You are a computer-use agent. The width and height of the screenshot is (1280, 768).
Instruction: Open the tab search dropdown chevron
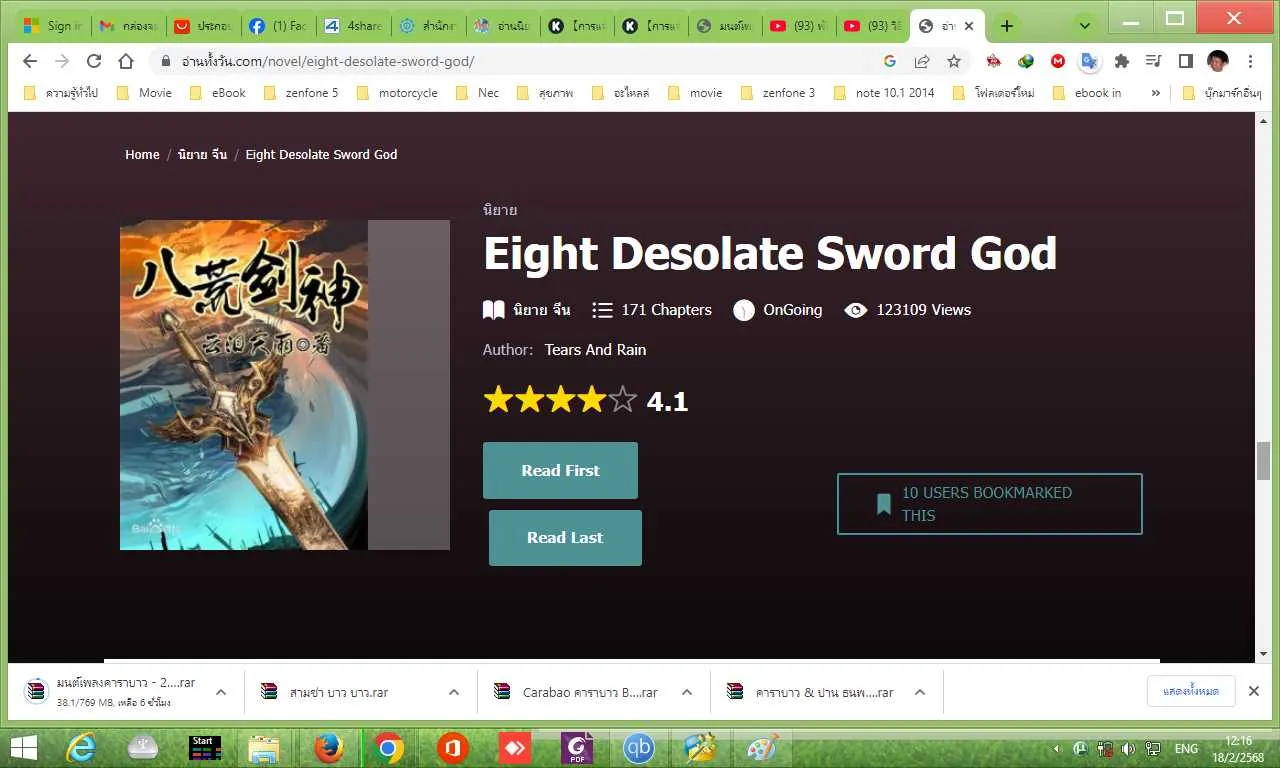tap(1085, 26)
